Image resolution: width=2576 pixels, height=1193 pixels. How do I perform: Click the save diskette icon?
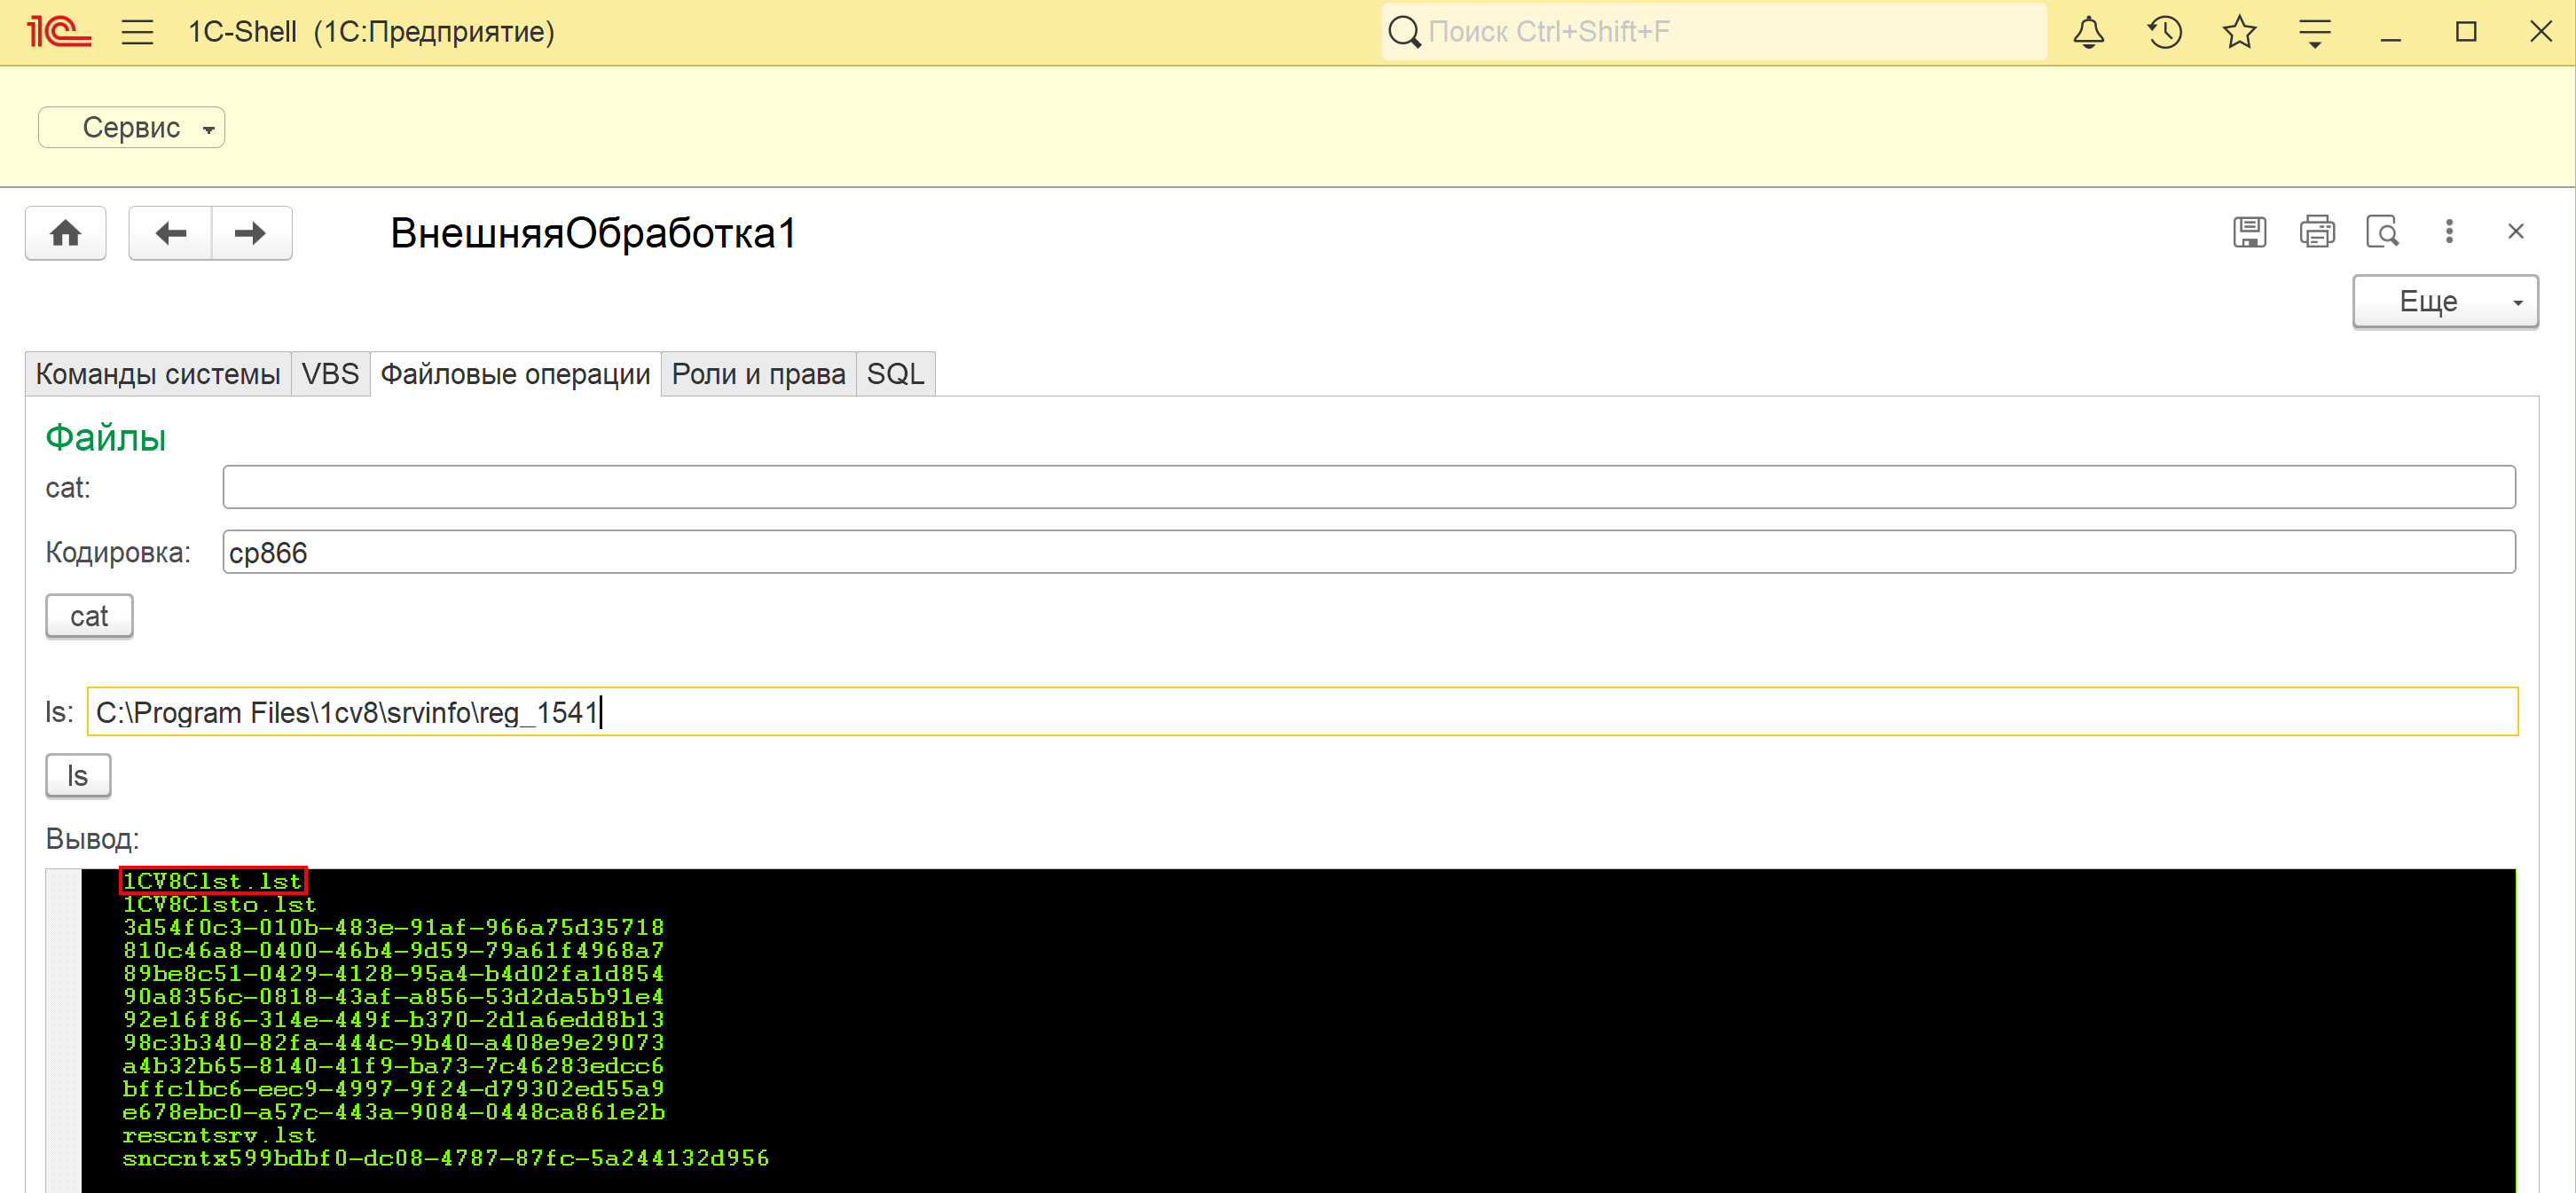coord(2249,232)
